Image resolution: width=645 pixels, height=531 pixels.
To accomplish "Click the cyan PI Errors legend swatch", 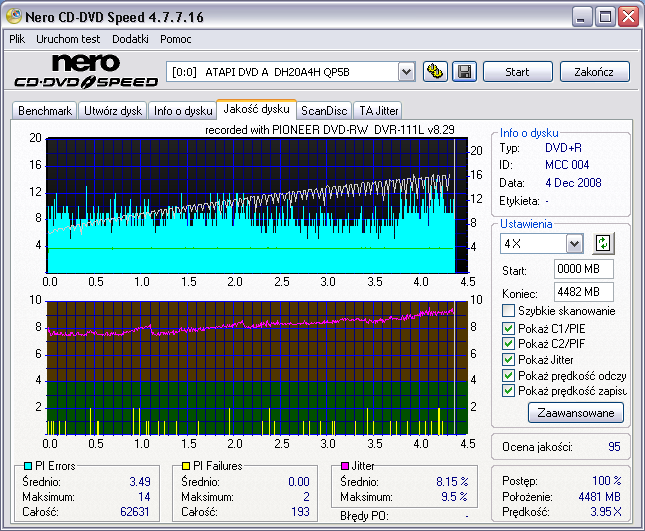I will [28, 466].
